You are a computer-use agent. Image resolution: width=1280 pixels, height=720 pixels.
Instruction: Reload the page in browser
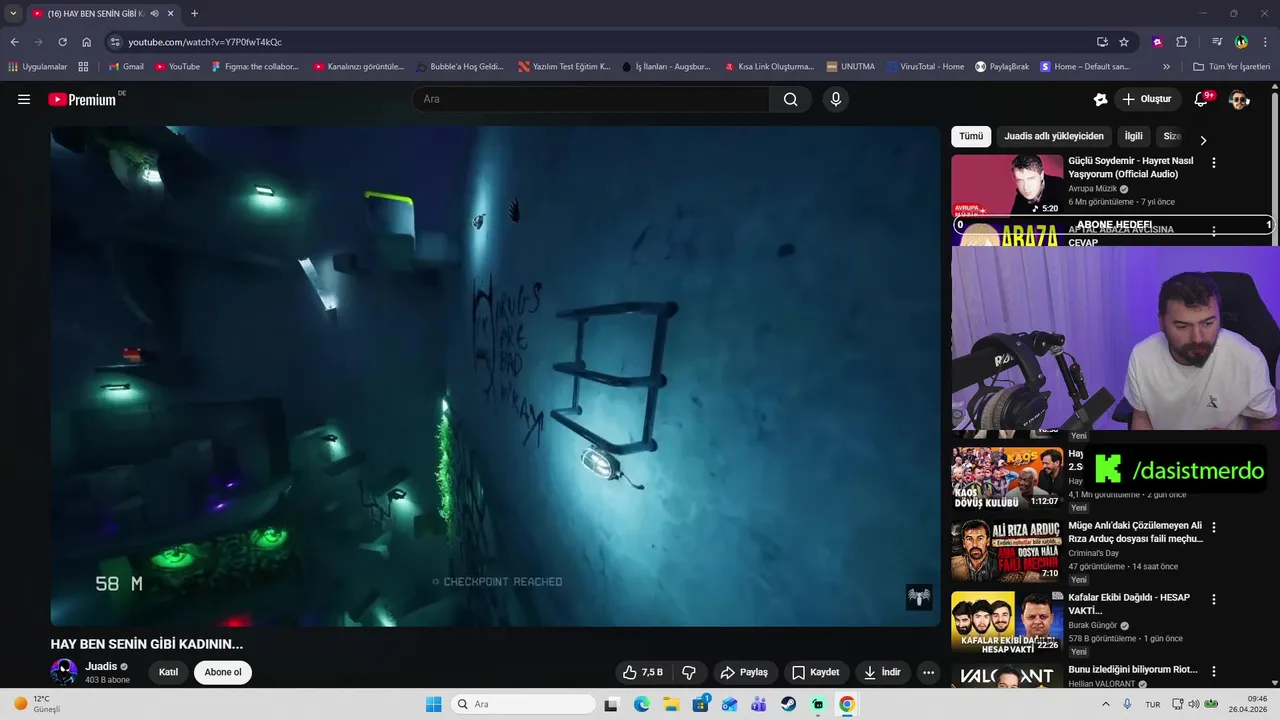coord(62,42)
